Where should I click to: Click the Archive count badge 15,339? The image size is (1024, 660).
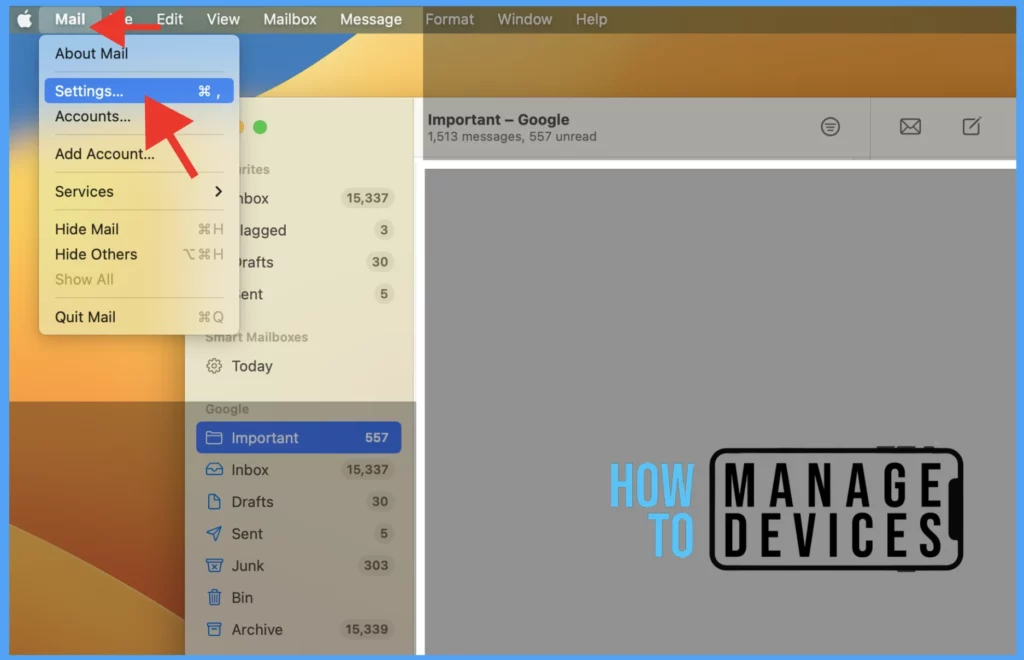(367, 629)
